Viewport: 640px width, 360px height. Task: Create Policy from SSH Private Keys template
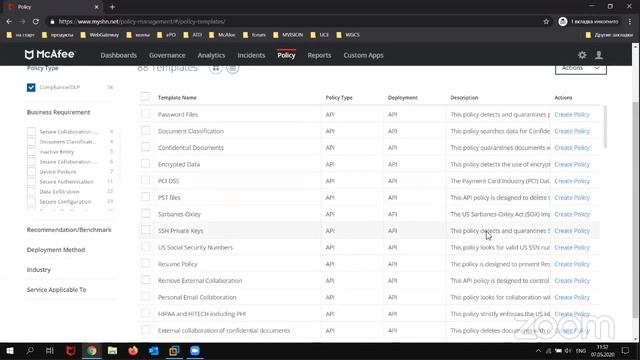point(572,231)
